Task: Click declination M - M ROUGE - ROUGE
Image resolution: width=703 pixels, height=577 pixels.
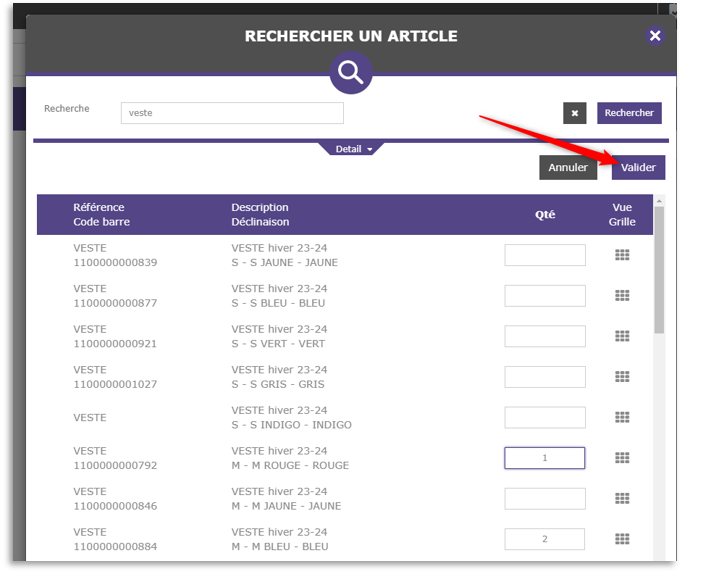Action: [x=290, y=465]
